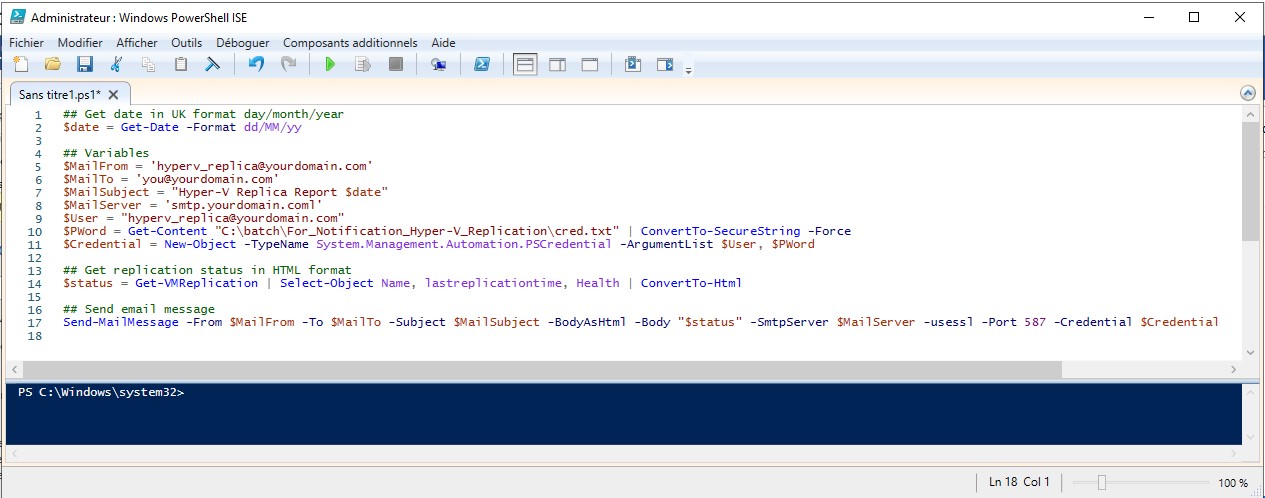This screenshot has width=1265, height=498.
Task: Open the Afficher menu
Action: pyautogui.click(x=137, y=43)
